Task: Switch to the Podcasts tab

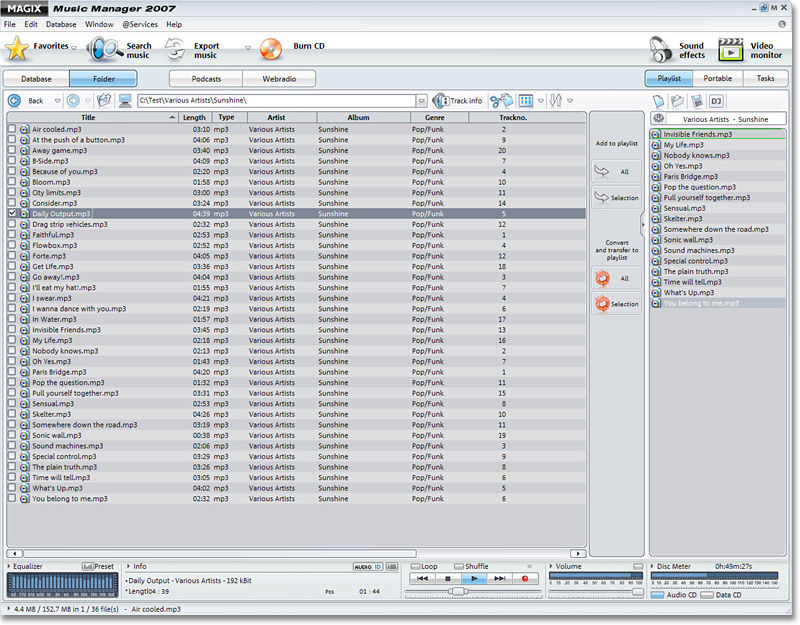Action: click(x=206, y=79)
